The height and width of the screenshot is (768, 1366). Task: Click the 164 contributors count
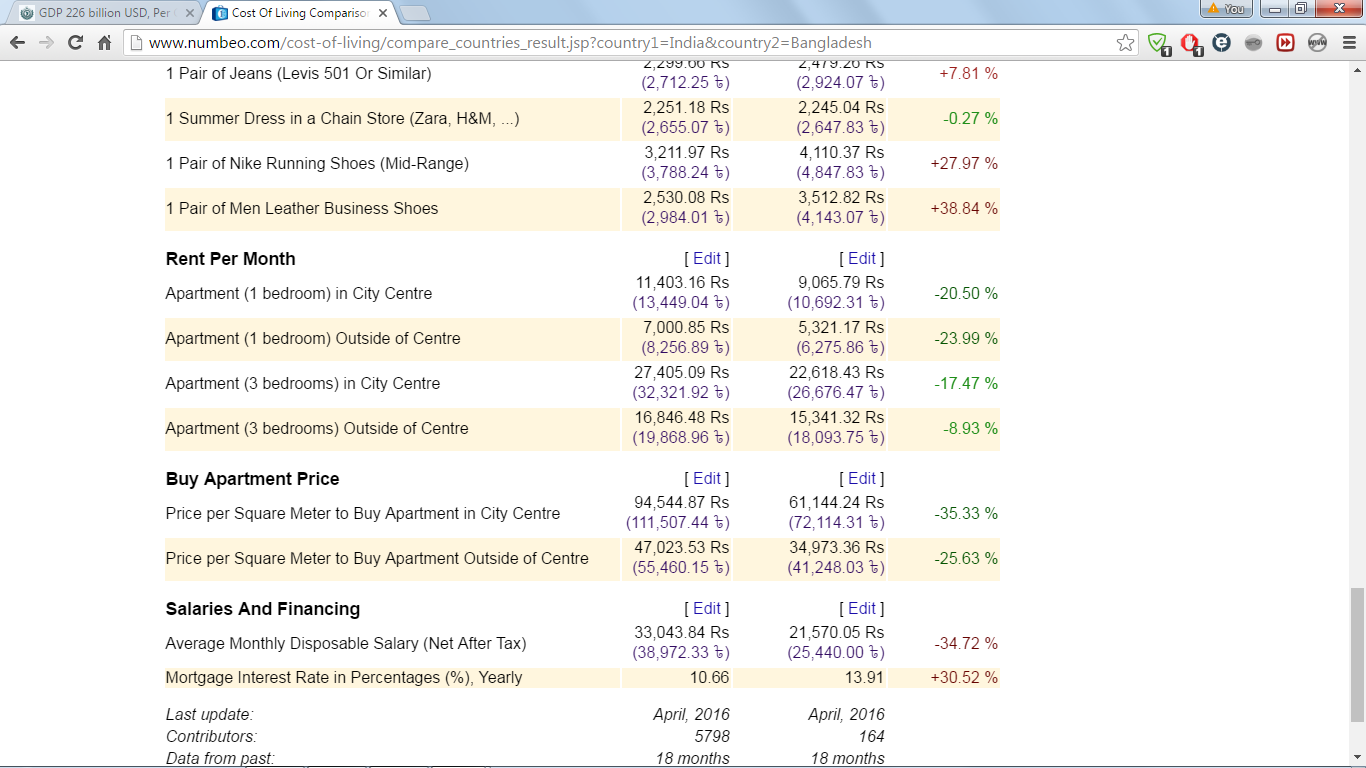(x=871, y=736)
